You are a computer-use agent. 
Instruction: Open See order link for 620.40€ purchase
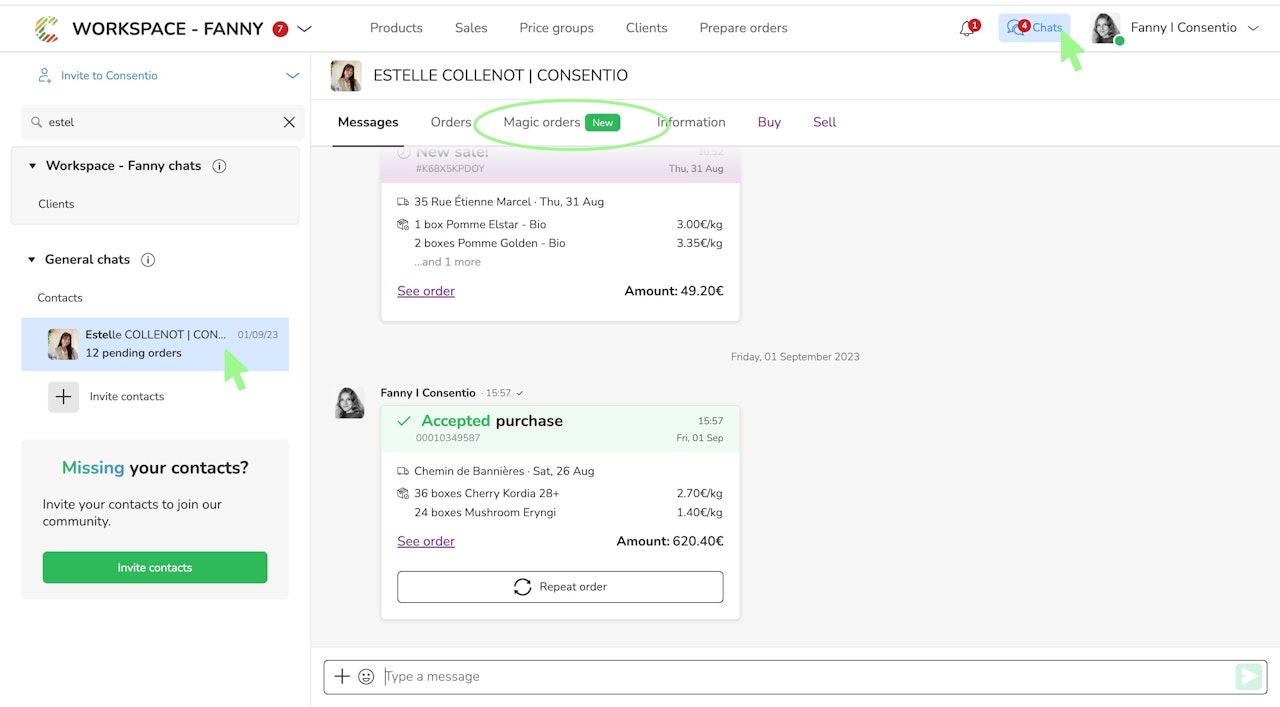(x=426, y=541)
